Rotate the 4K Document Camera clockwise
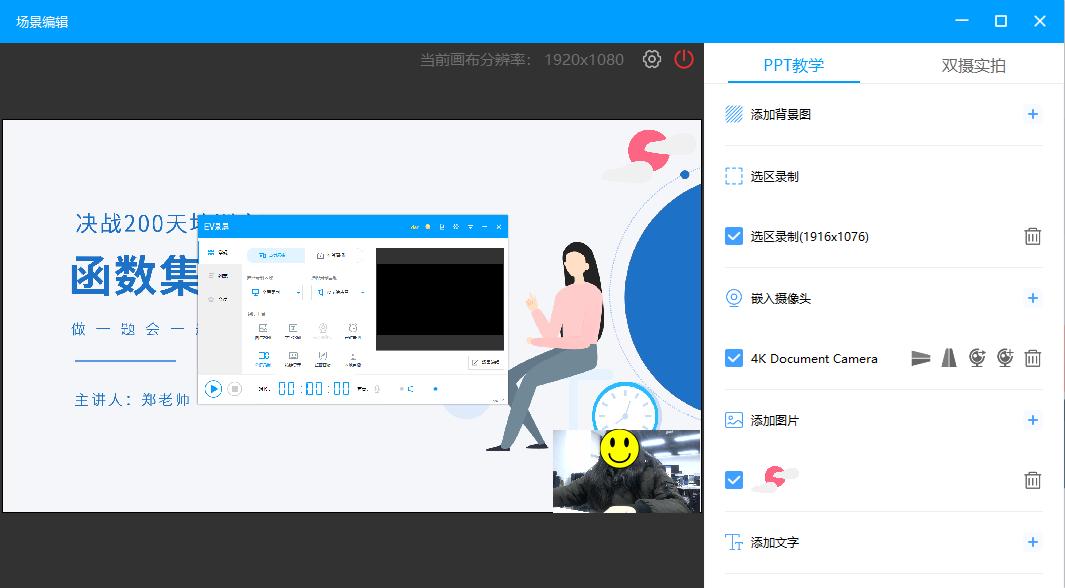This screenshot has width=1065, height=588. 976,357
